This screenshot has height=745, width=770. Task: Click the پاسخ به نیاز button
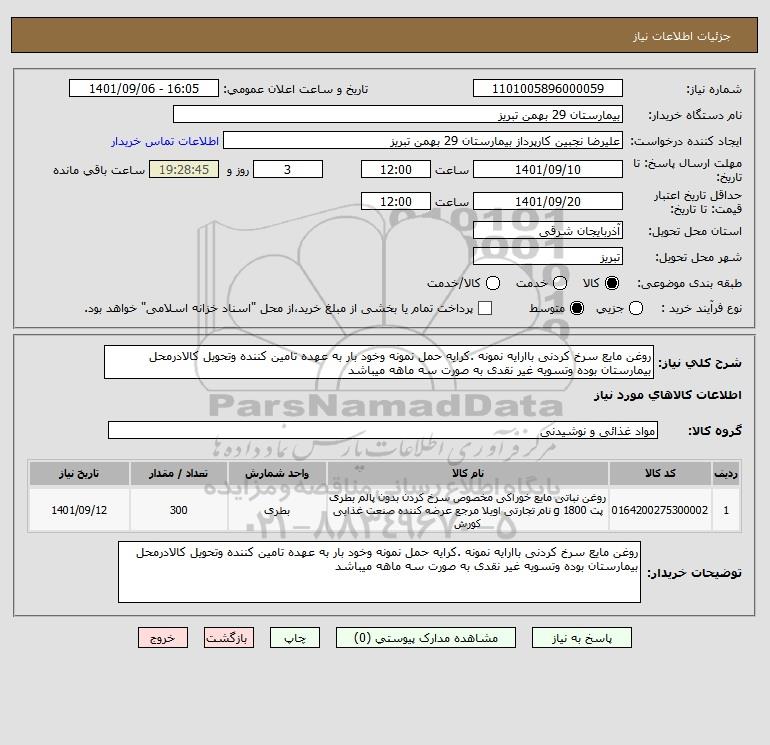(581, 638)
